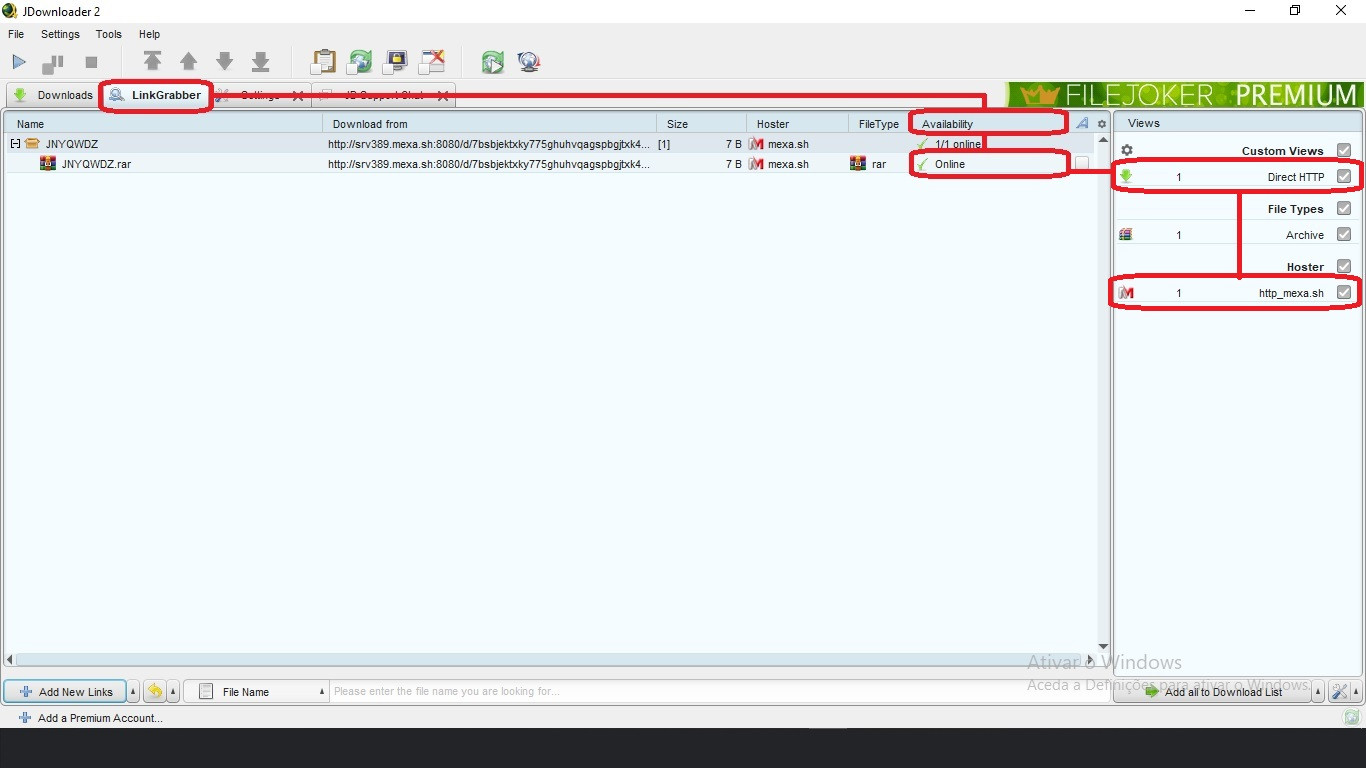Open the File Name search type dropdown
Screen dimensions: 1366x768
pyautogui.click(x=257, y=692)
